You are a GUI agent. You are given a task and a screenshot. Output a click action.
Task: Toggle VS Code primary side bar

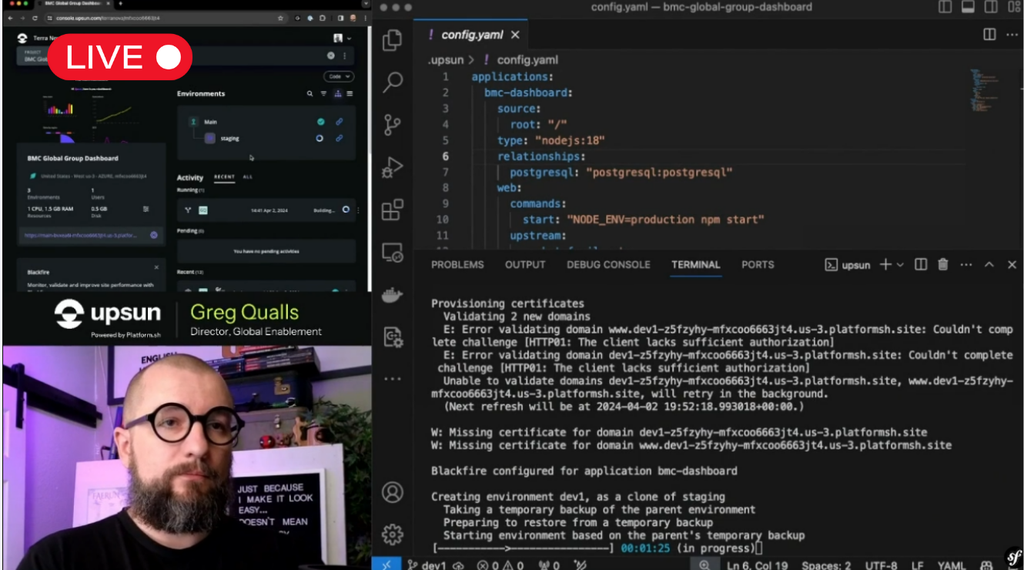[945, 7]
